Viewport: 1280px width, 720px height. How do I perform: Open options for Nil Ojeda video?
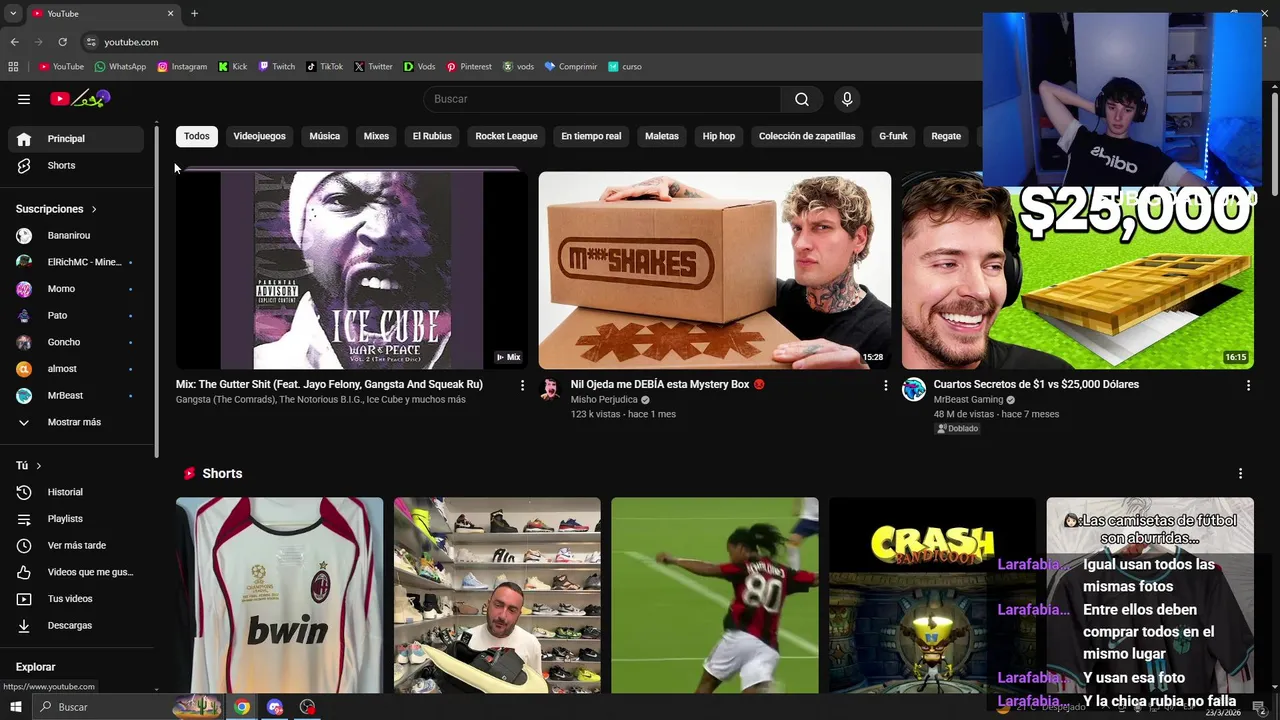point(885,385)
